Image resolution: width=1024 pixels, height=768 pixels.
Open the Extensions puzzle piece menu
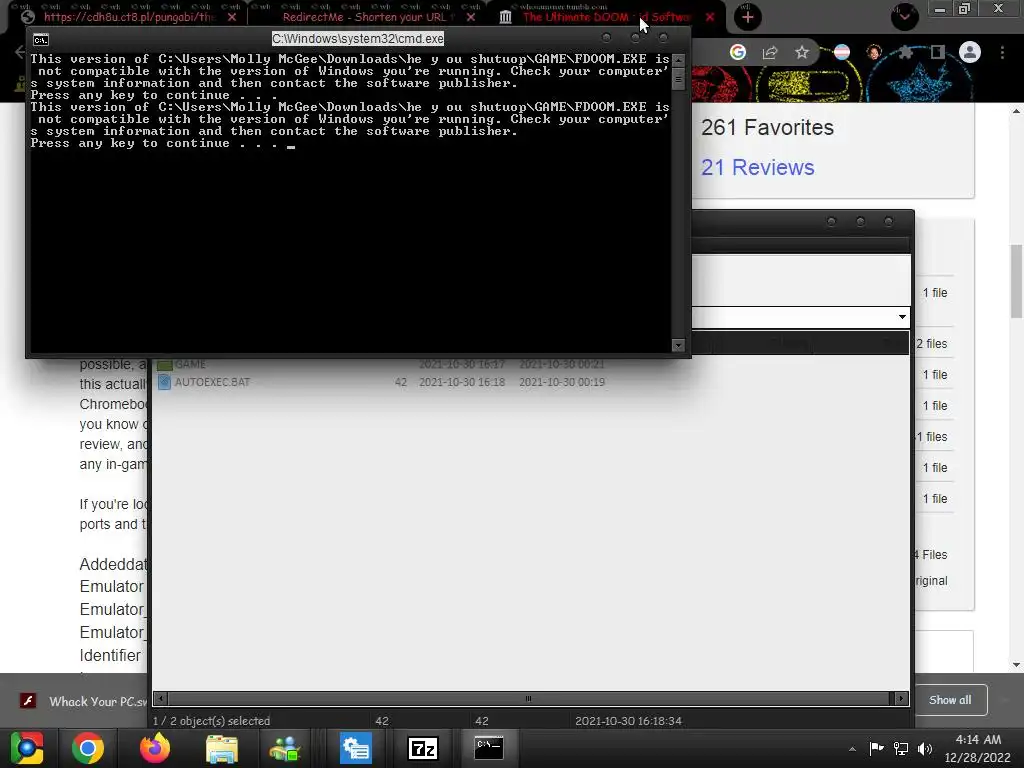coord(906,52)
